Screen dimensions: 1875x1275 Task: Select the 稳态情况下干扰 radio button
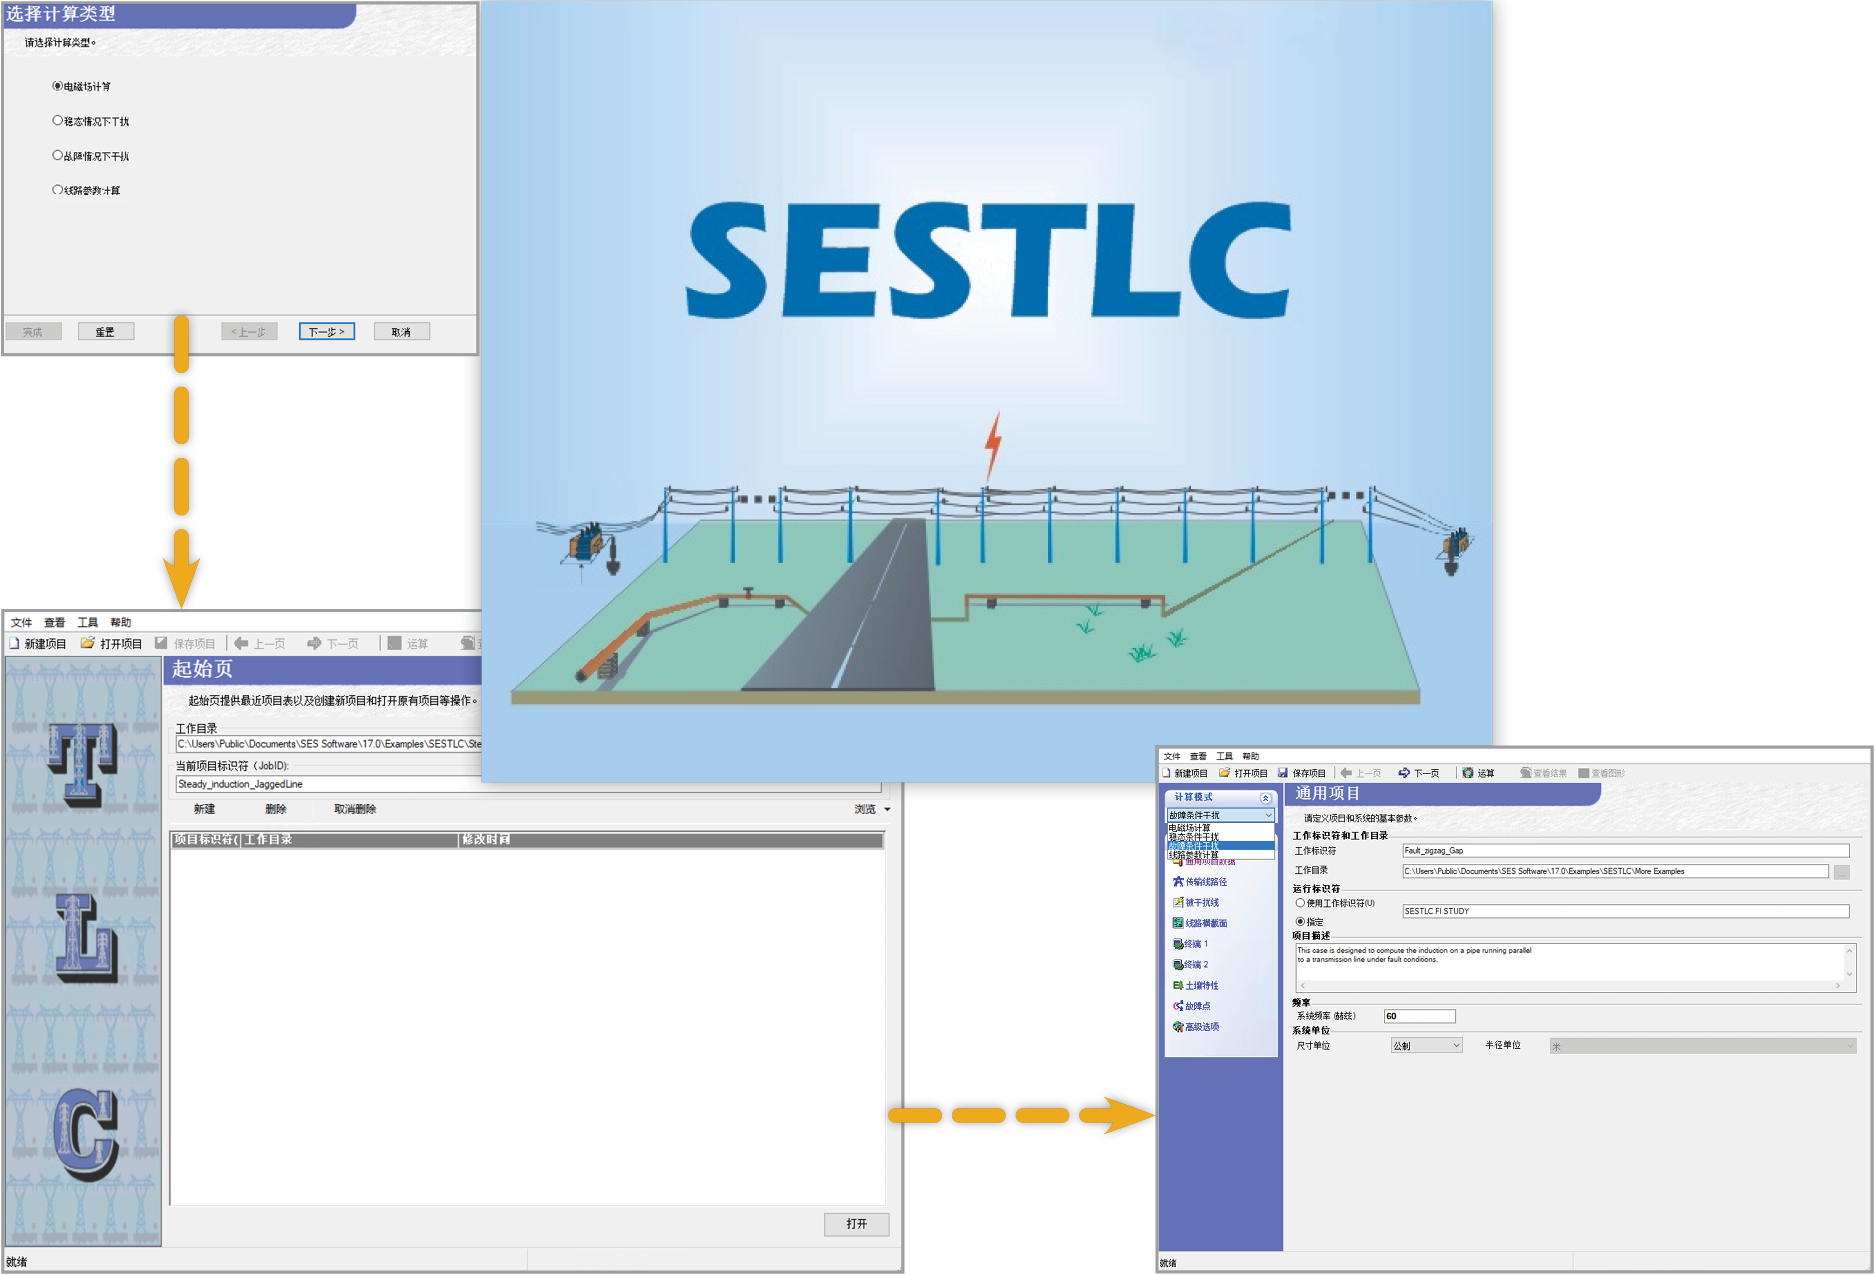point(58,121)
